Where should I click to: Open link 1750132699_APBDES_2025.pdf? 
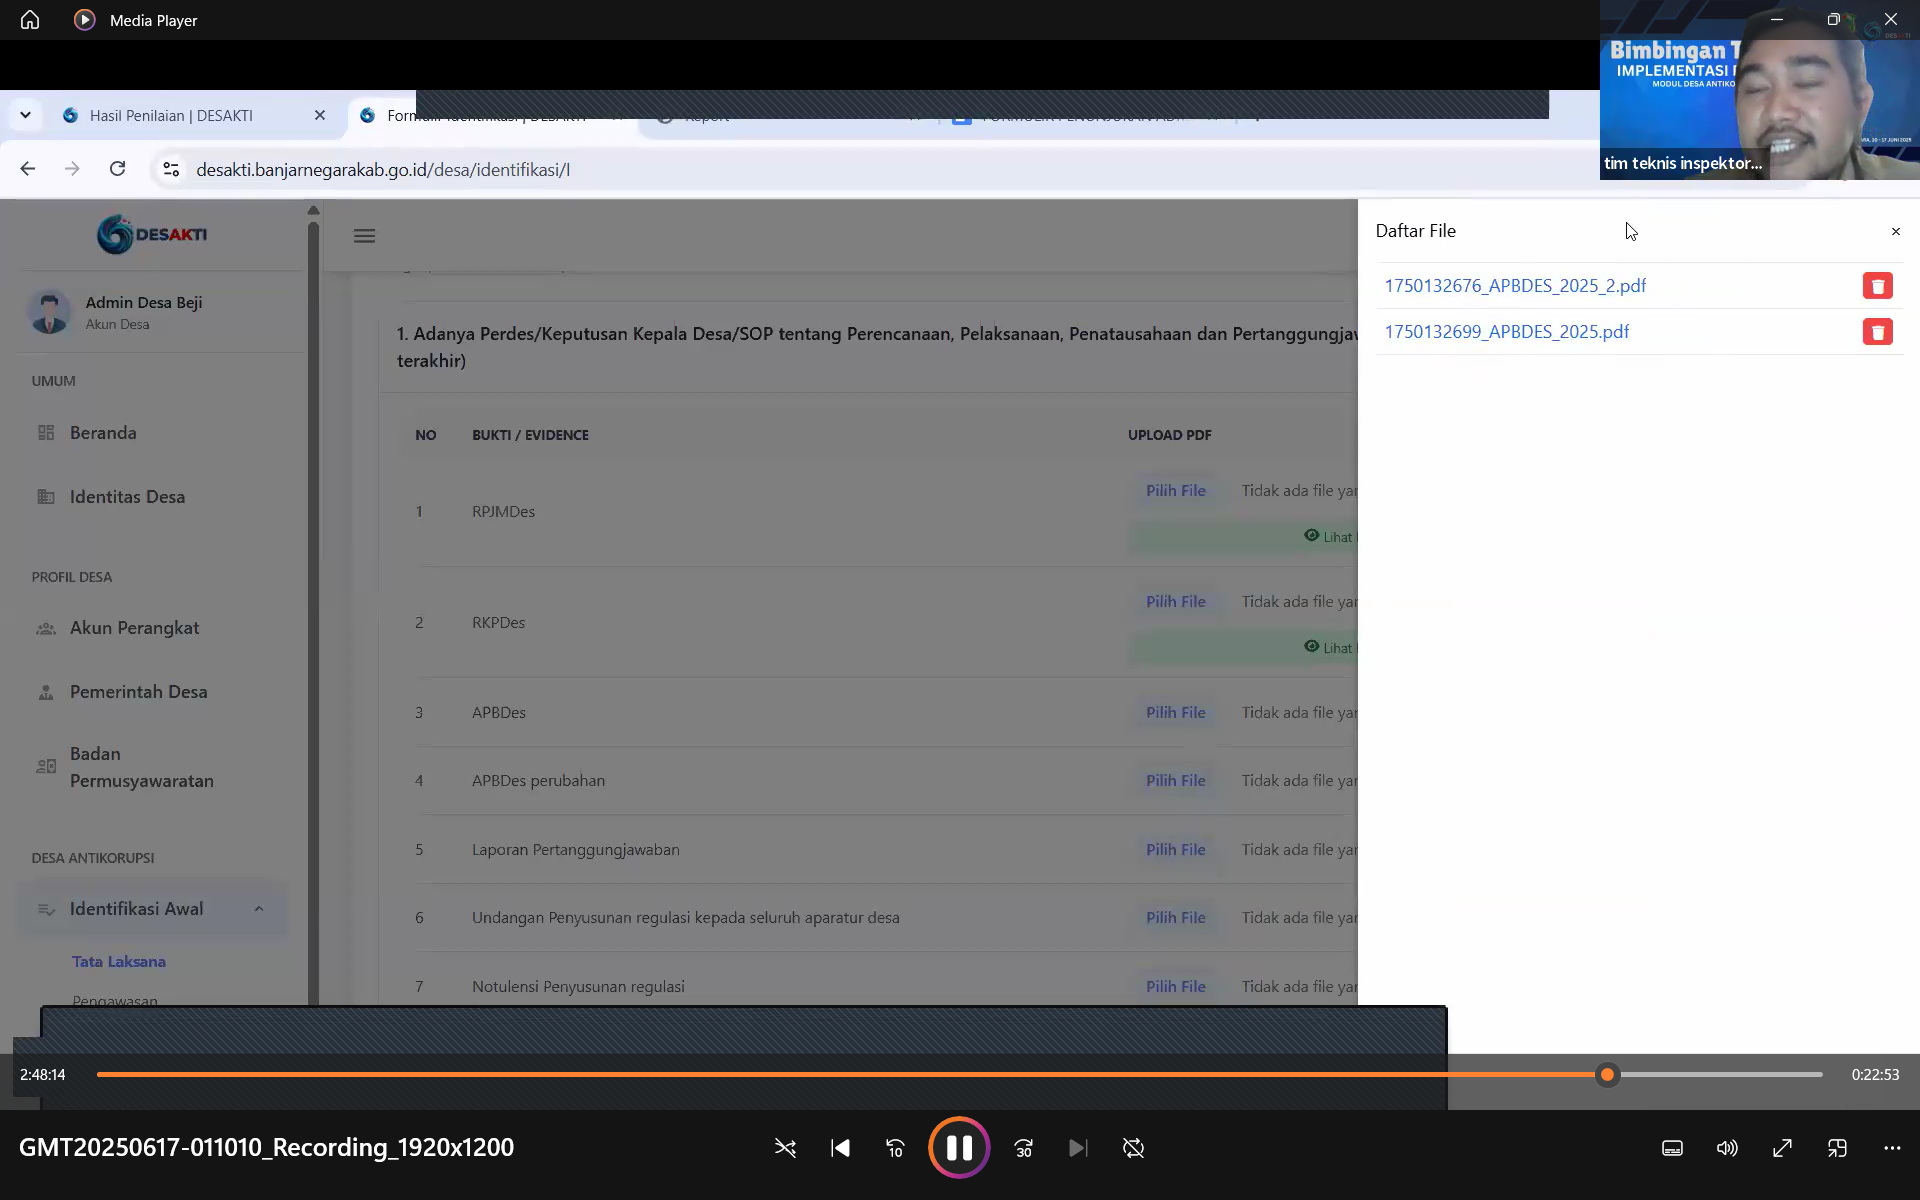pos(1506,332)
